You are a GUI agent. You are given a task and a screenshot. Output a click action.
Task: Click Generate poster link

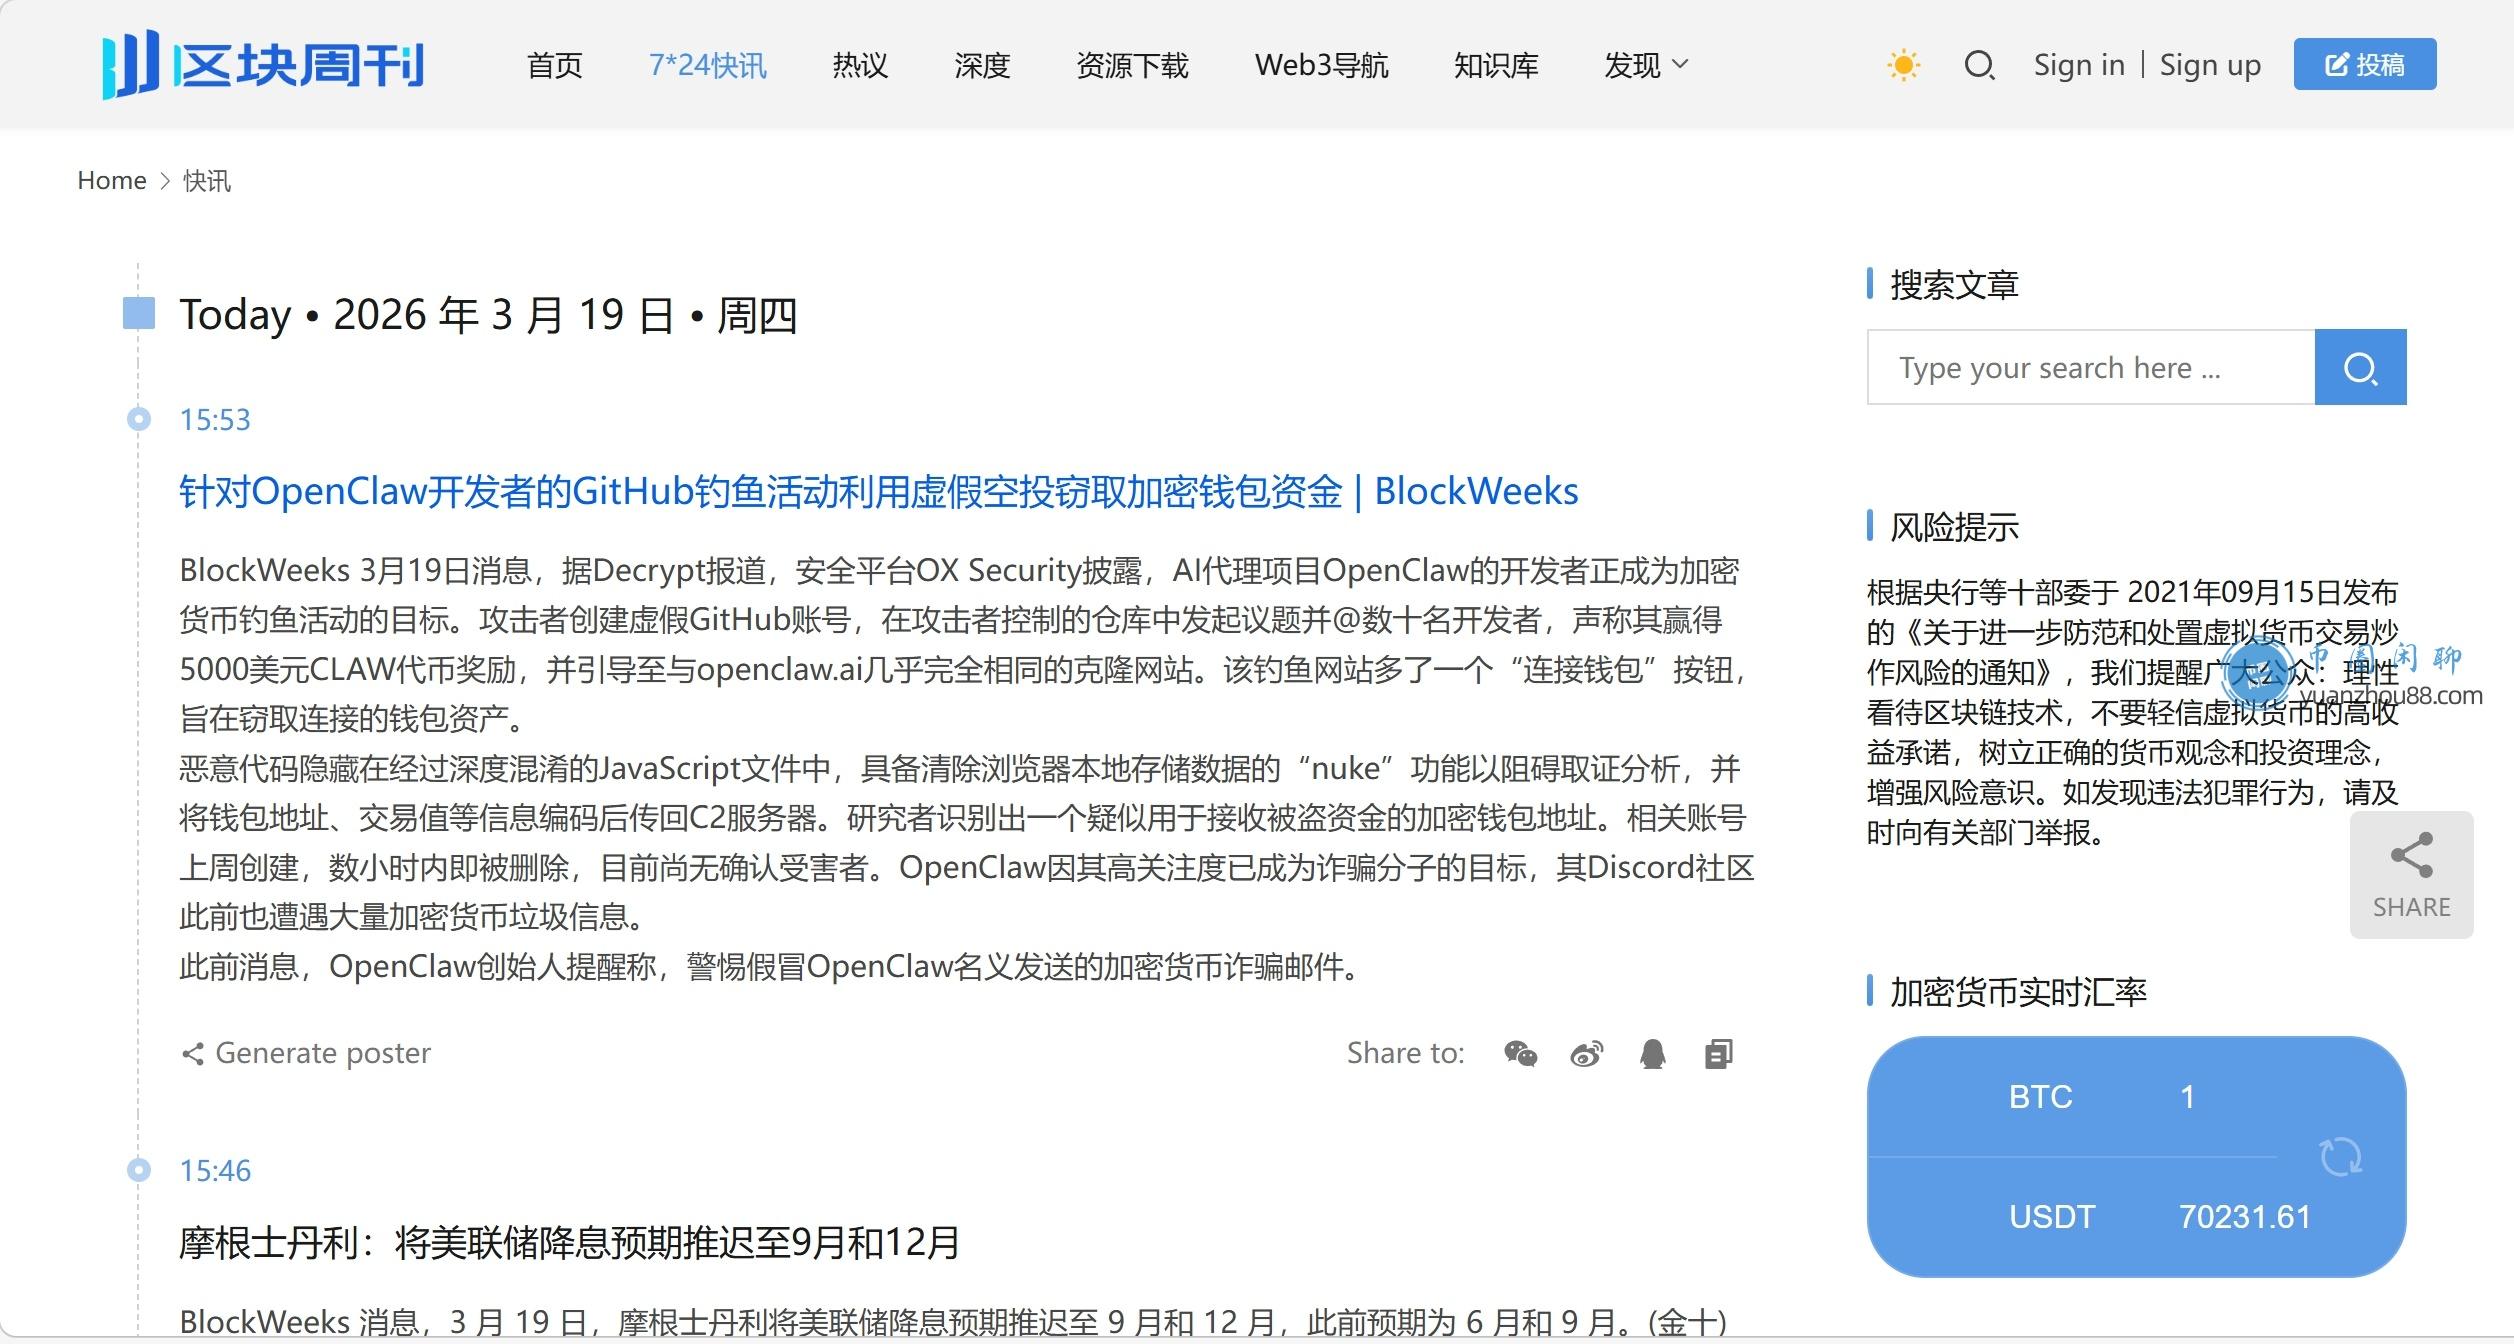coord(307,1053)
